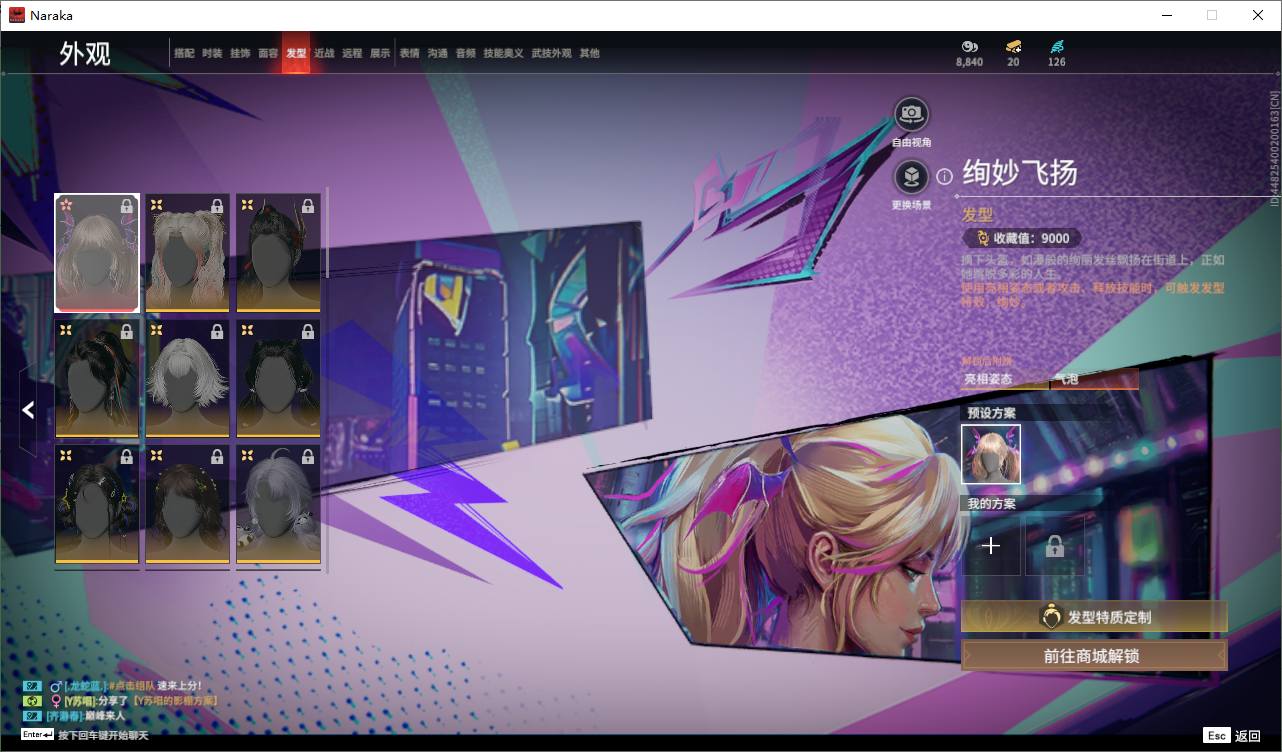
Task: Select black hairstyle with red horn ornament
Action: point(279,253)
